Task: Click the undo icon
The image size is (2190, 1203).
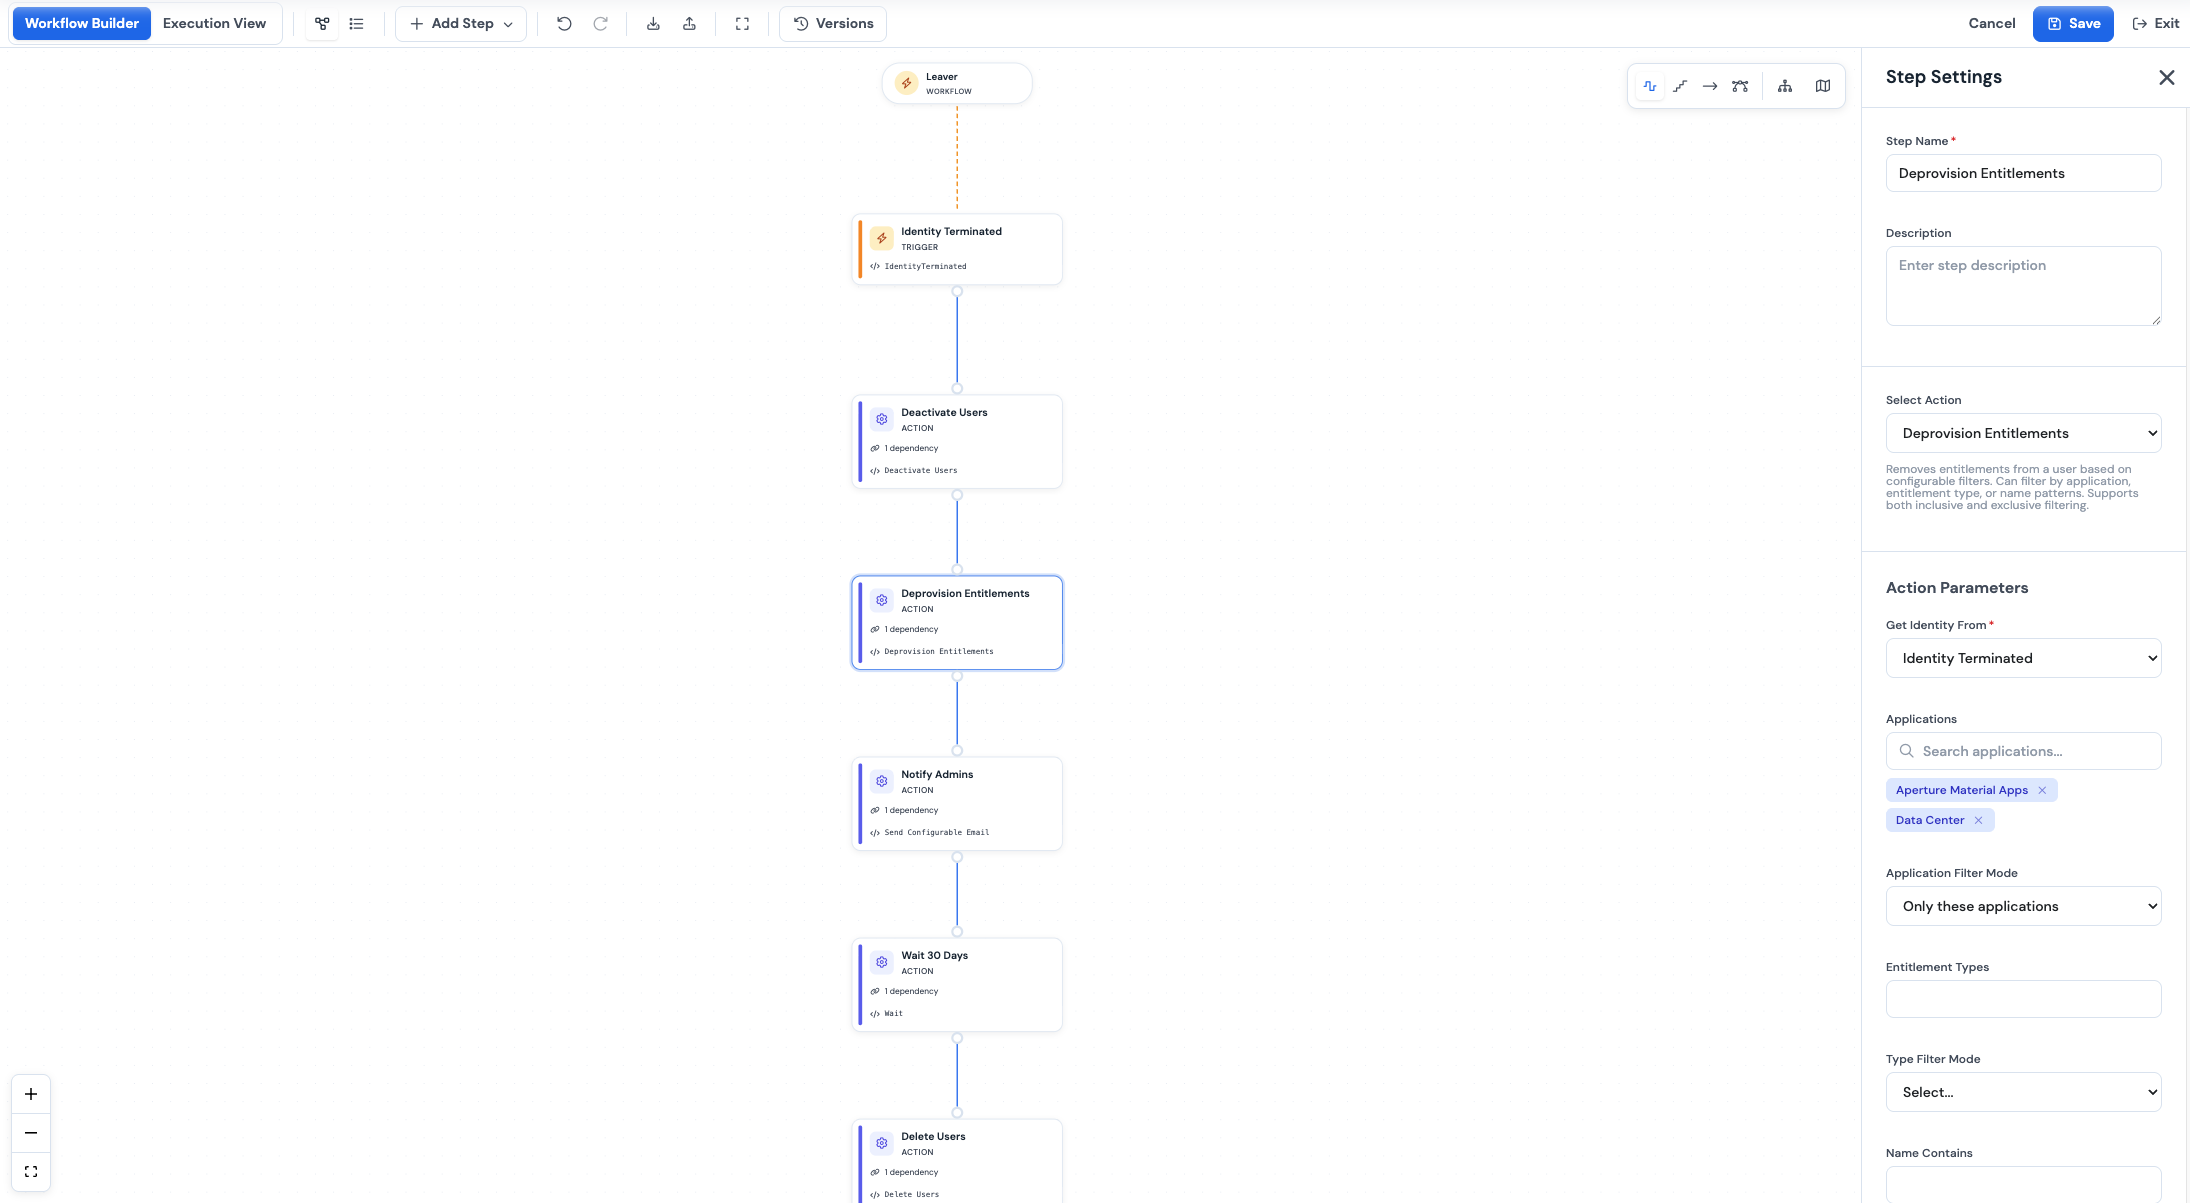Action: point(564,23)
